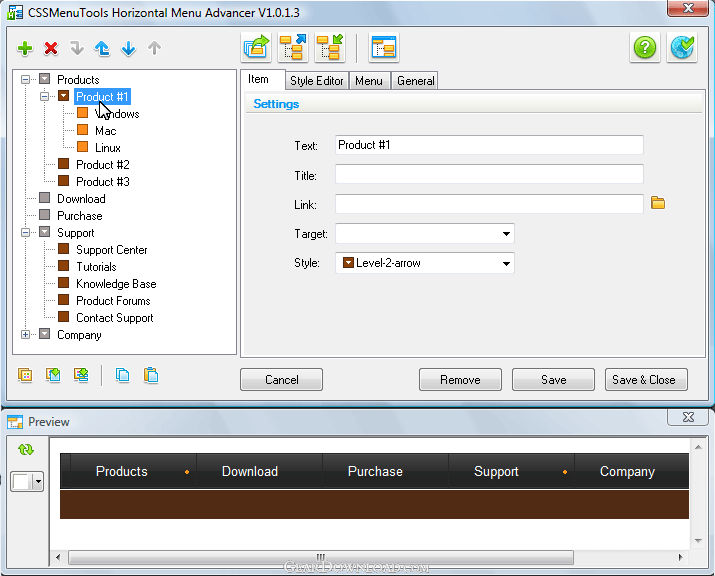
Task: Click the Cancel button
Action: (281, 379)
